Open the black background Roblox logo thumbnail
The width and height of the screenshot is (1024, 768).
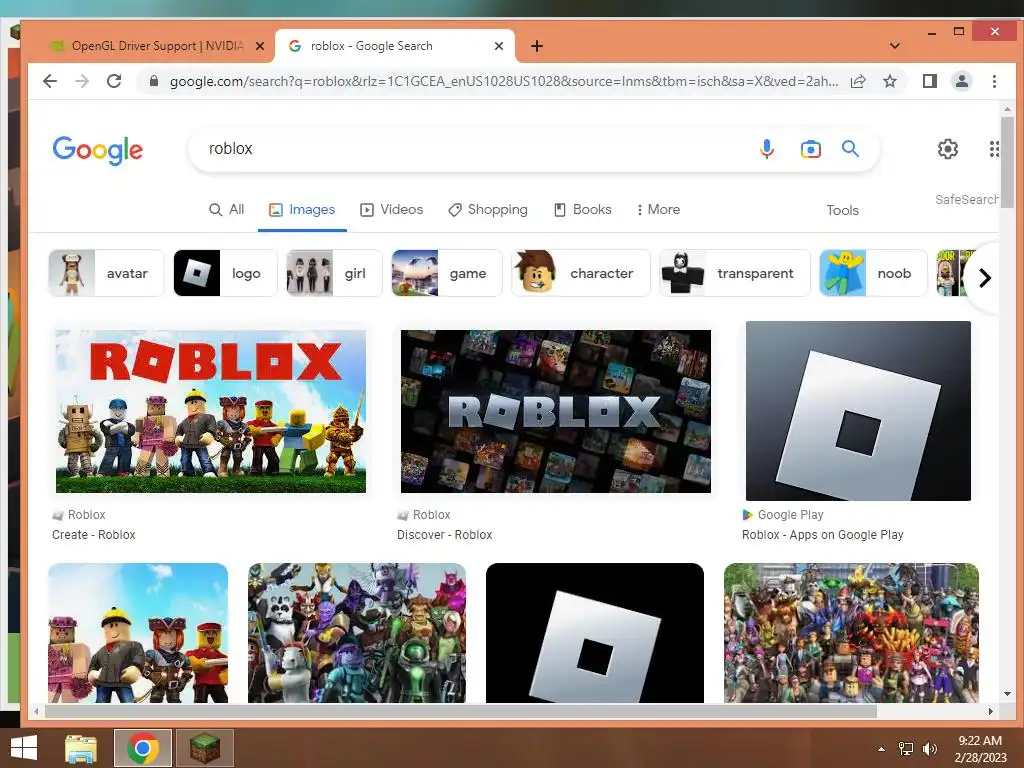pyautogui.click(x=595, y=633)
